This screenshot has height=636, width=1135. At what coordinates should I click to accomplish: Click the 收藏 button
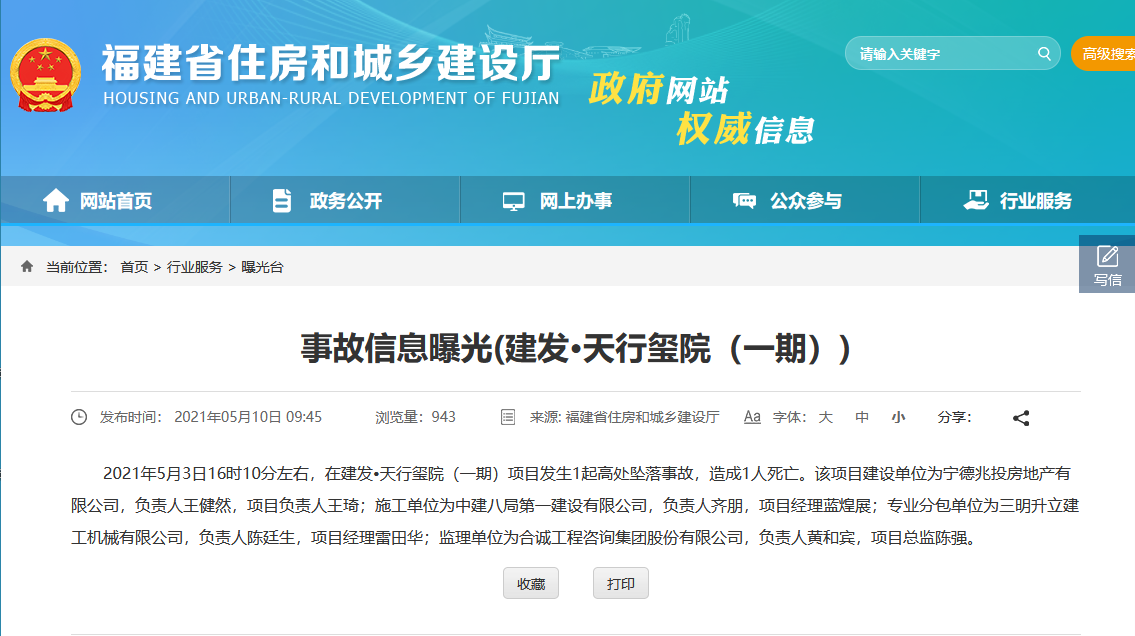pyautogui.click(x=531, y=583)
